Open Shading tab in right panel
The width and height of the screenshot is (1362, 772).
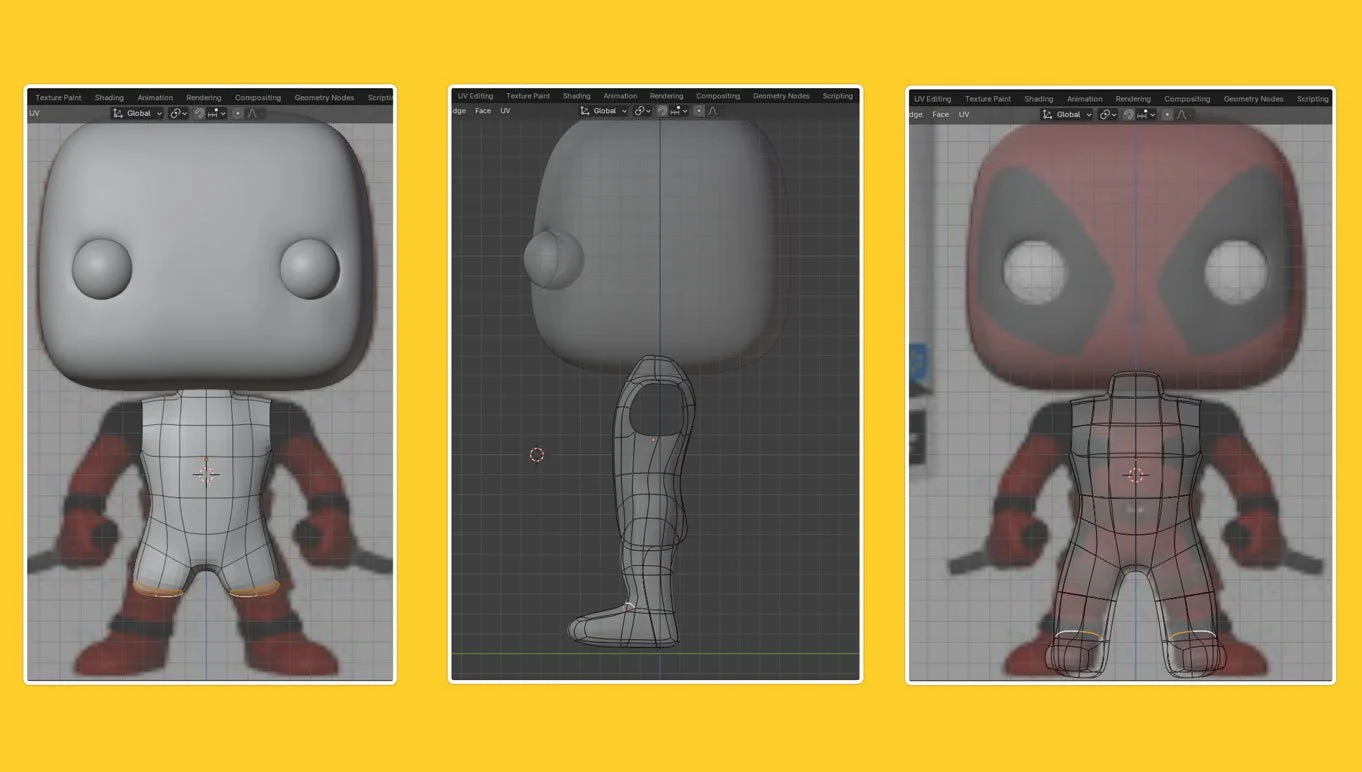[x=1039, y=99]
